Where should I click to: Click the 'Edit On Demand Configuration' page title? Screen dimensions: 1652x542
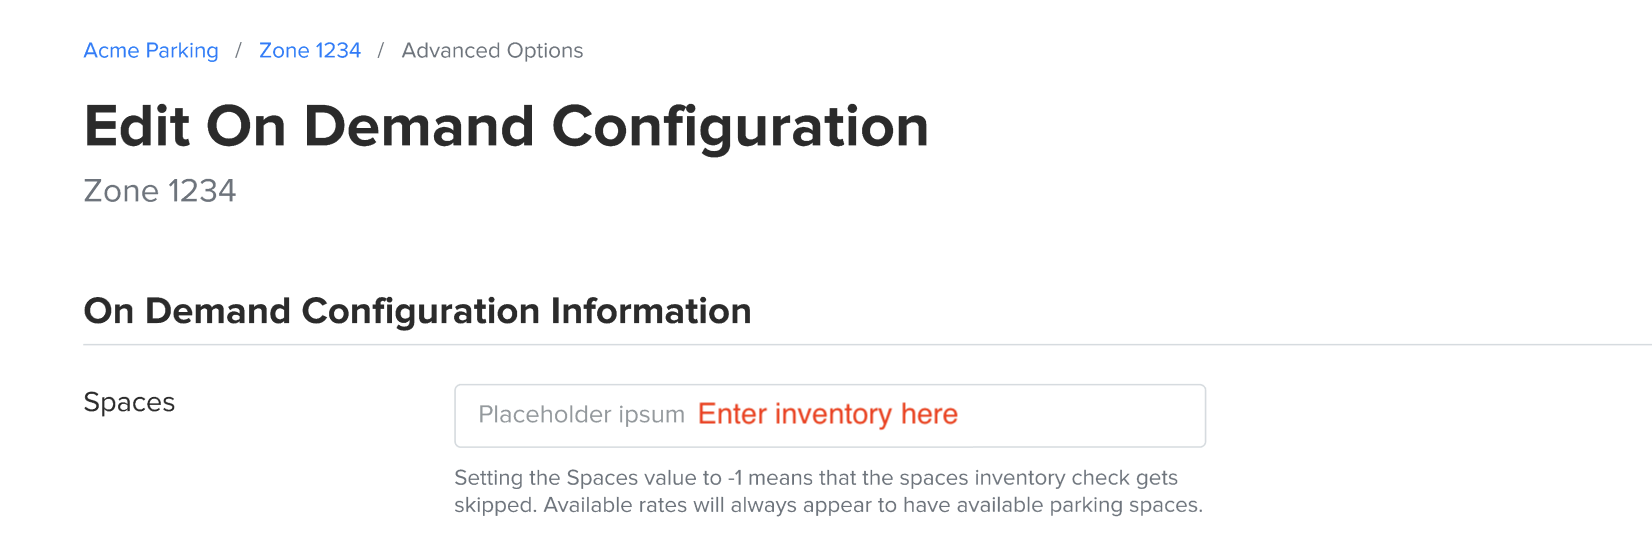point(506,127)
